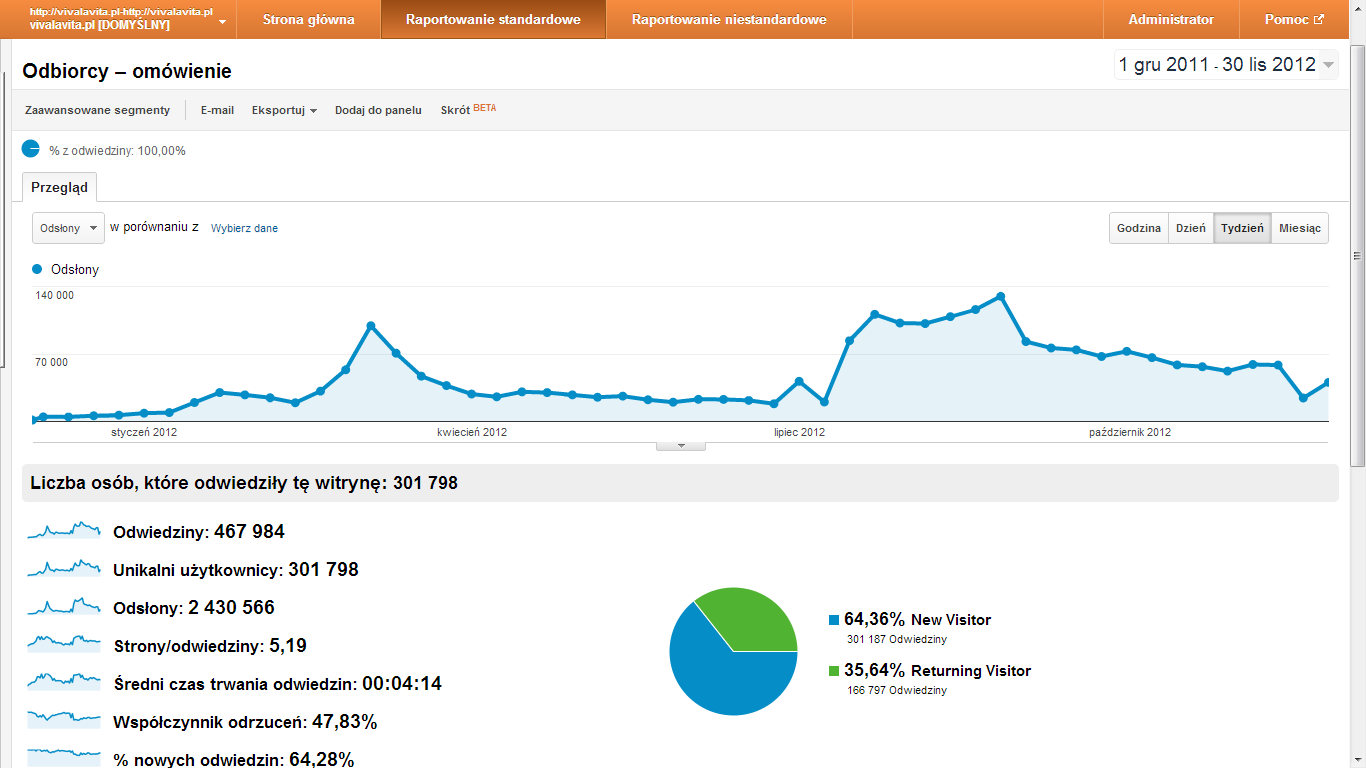Image resolution: width=1366 pixels, height=768 pixels.
Task: Click the Strony/odwiedziny sparkline
Action: pyautogui.click(x=64, y=644)
